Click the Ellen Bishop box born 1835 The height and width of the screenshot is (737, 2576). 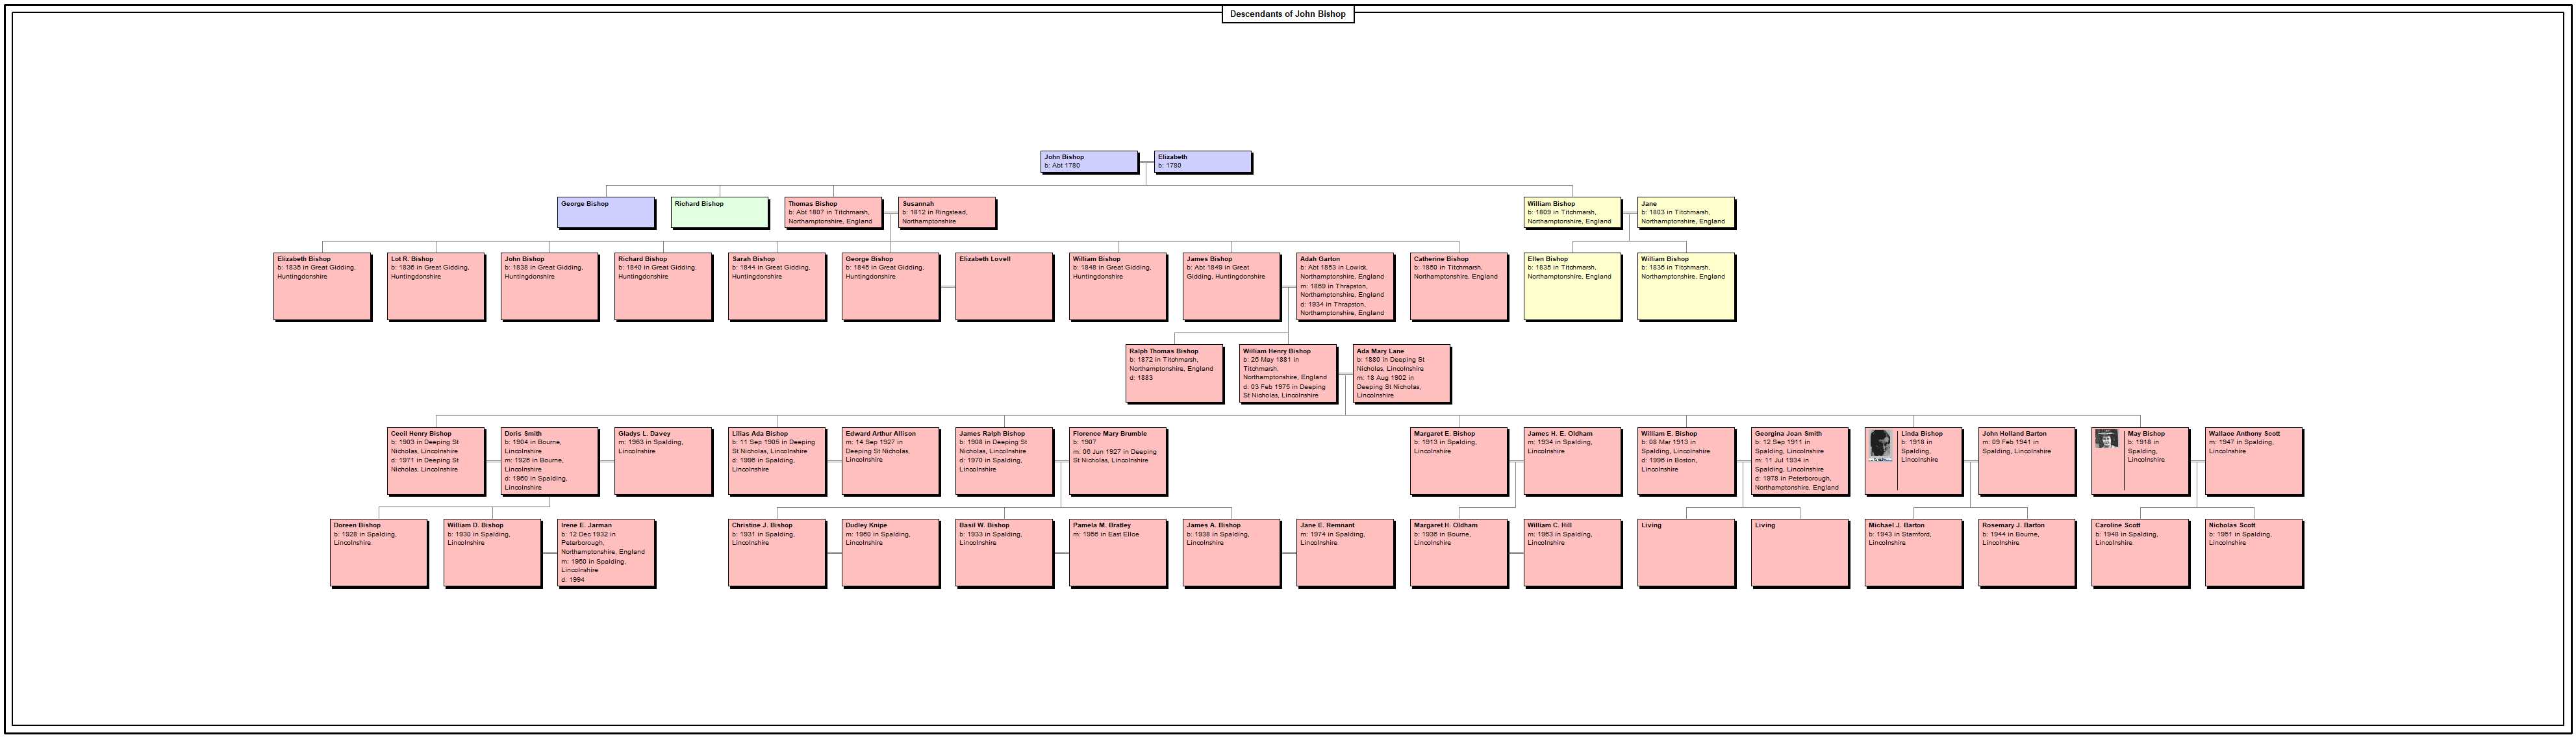[x=1572, y=286]
